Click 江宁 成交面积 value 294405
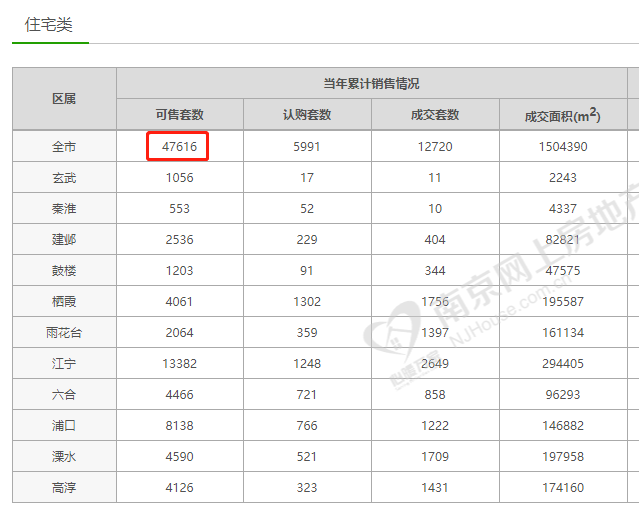The width and height of the screenshot is (639, 528). click(x=563, y=363)
